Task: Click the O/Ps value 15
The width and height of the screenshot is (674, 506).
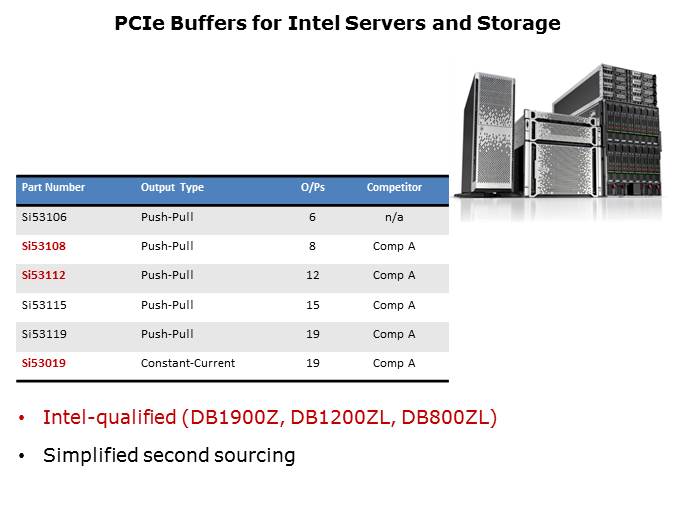Action: (x=313, y=305)
